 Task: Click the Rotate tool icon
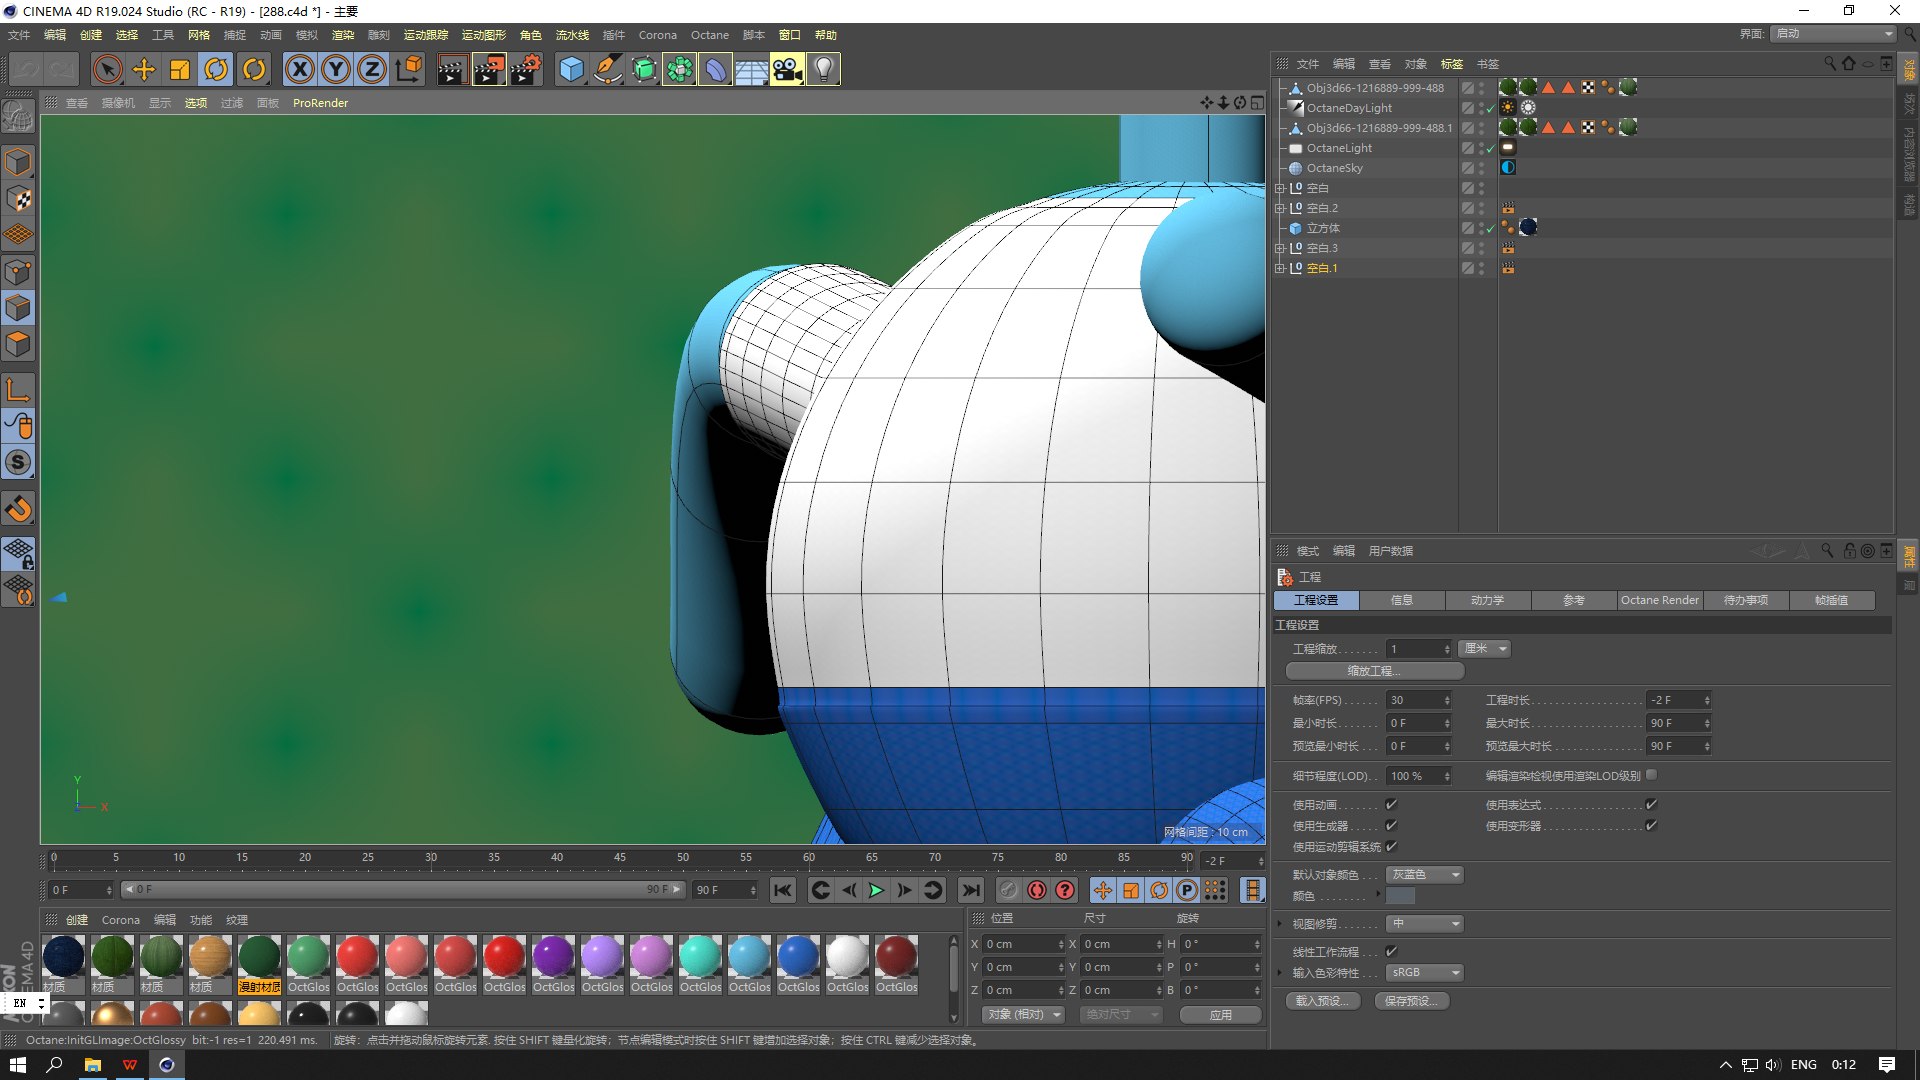(x=216, y=69)
